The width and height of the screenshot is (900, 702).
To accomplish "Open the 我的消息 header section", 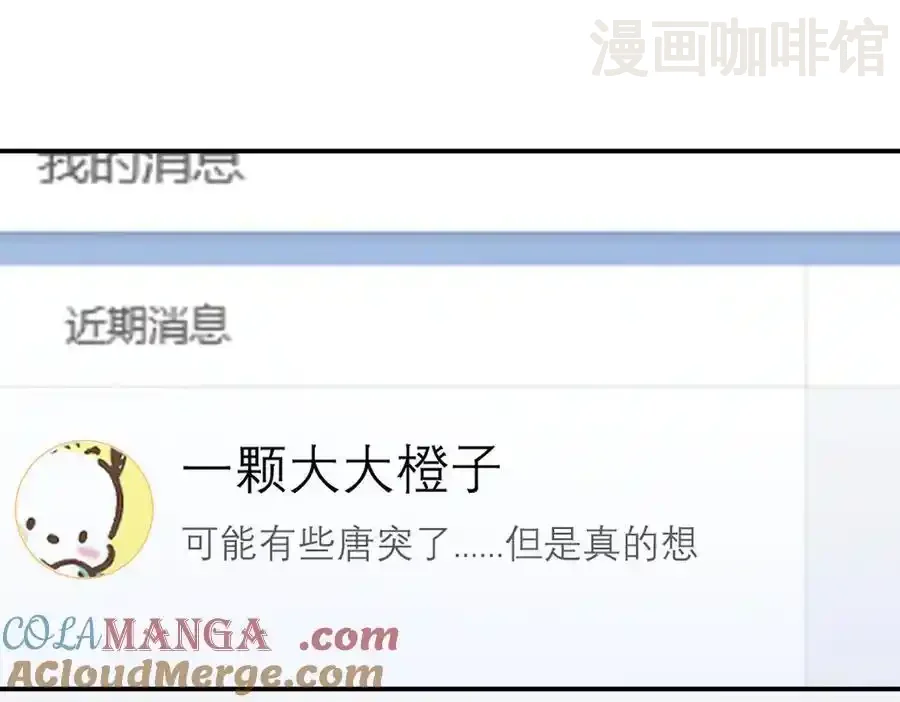I will (x=141, y=167).
